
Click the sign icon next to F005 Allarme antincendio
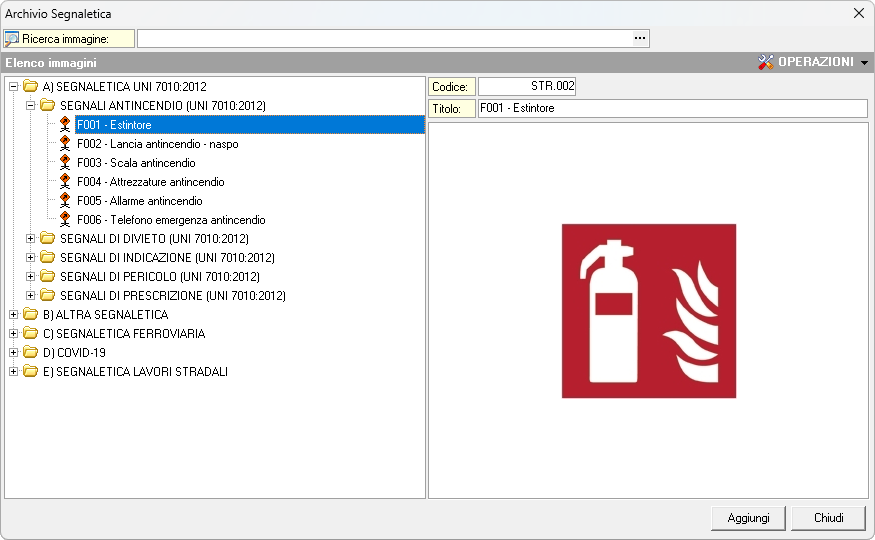pos(65,201)
